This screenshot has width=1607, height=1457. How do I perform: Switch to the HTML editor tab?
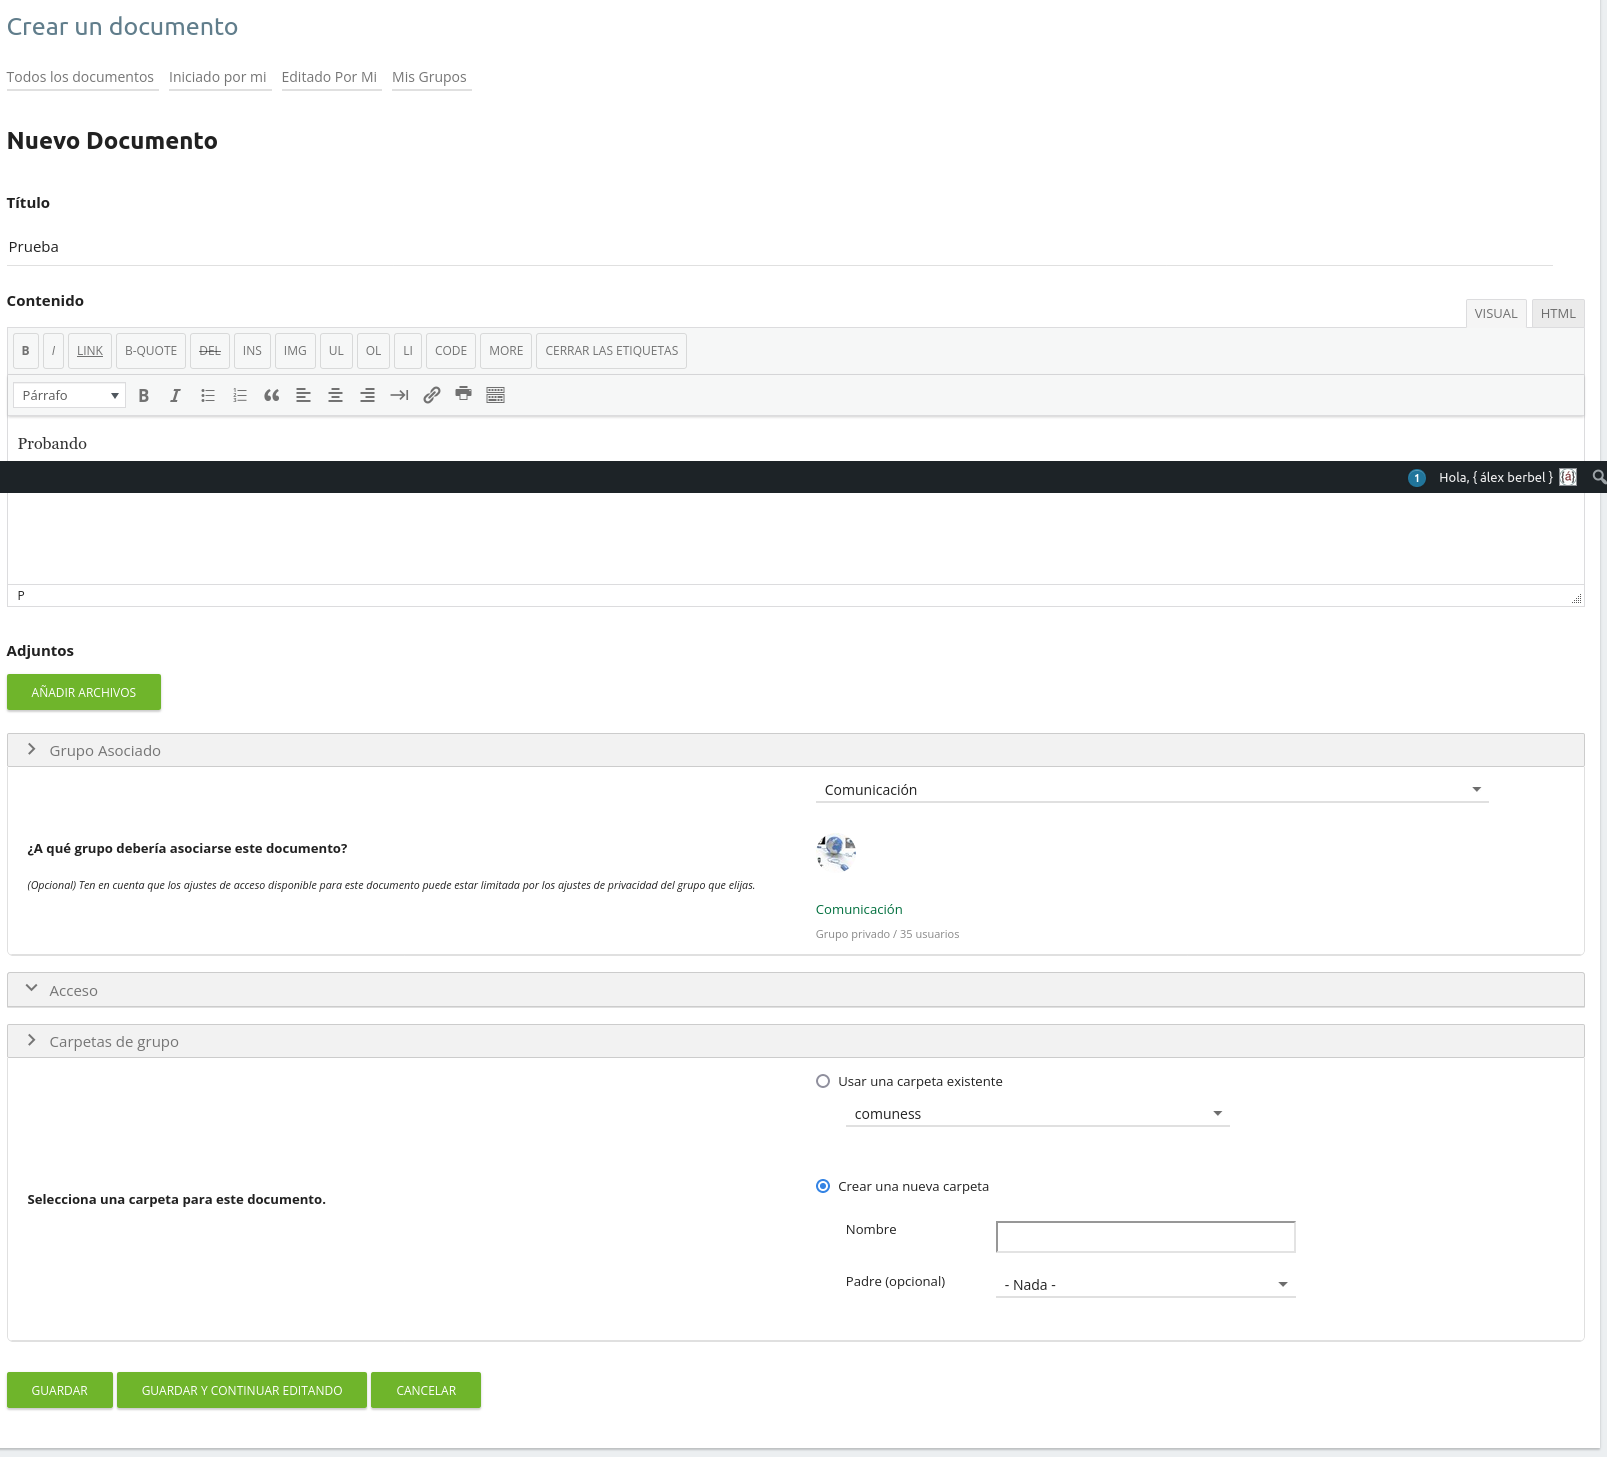1557,314
